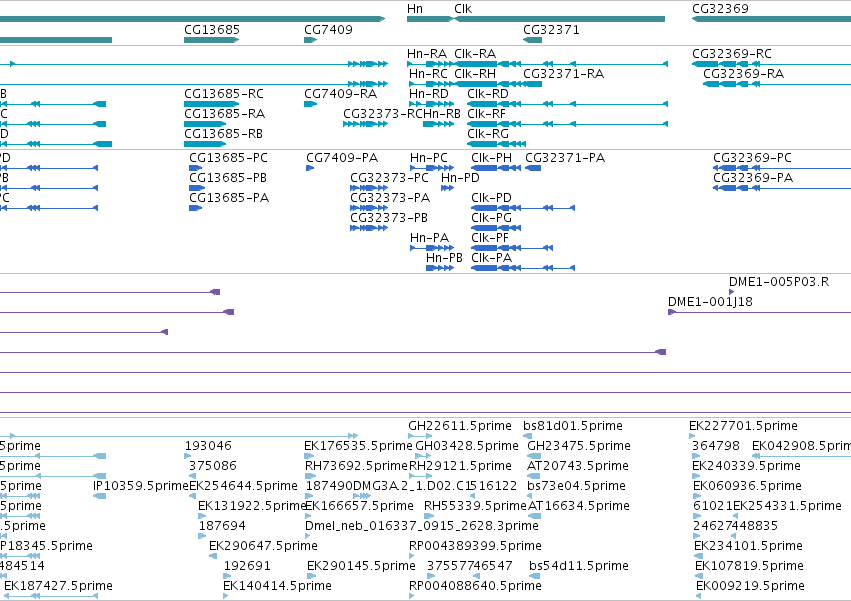The height and width of the screenshot is (601, 851).
Task: Click transcript label CG13685-RC
Action: (x=224, y=94)
